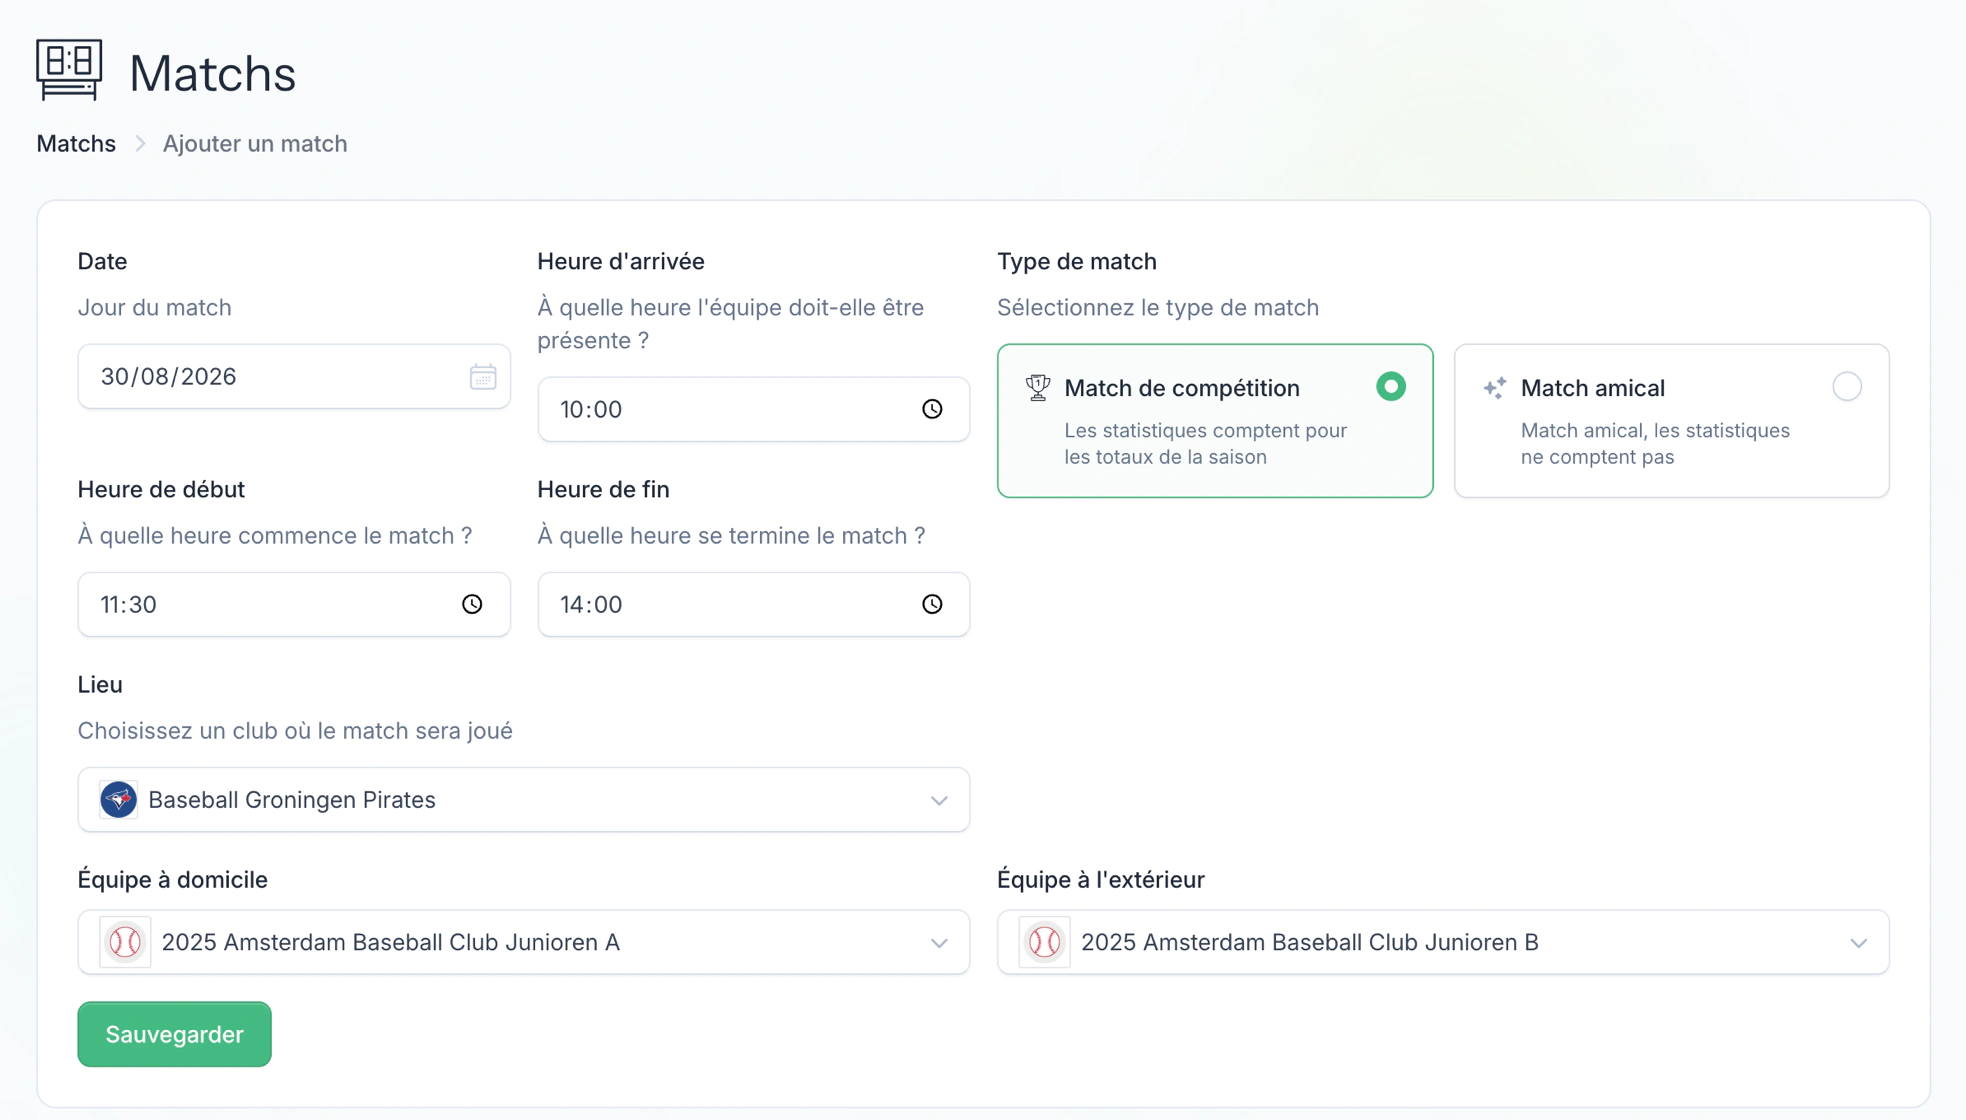The height and width of the screenshot is (1120, 1966).
Task: Click the baseball icon for Junioren A
Action: pos(125,942)
